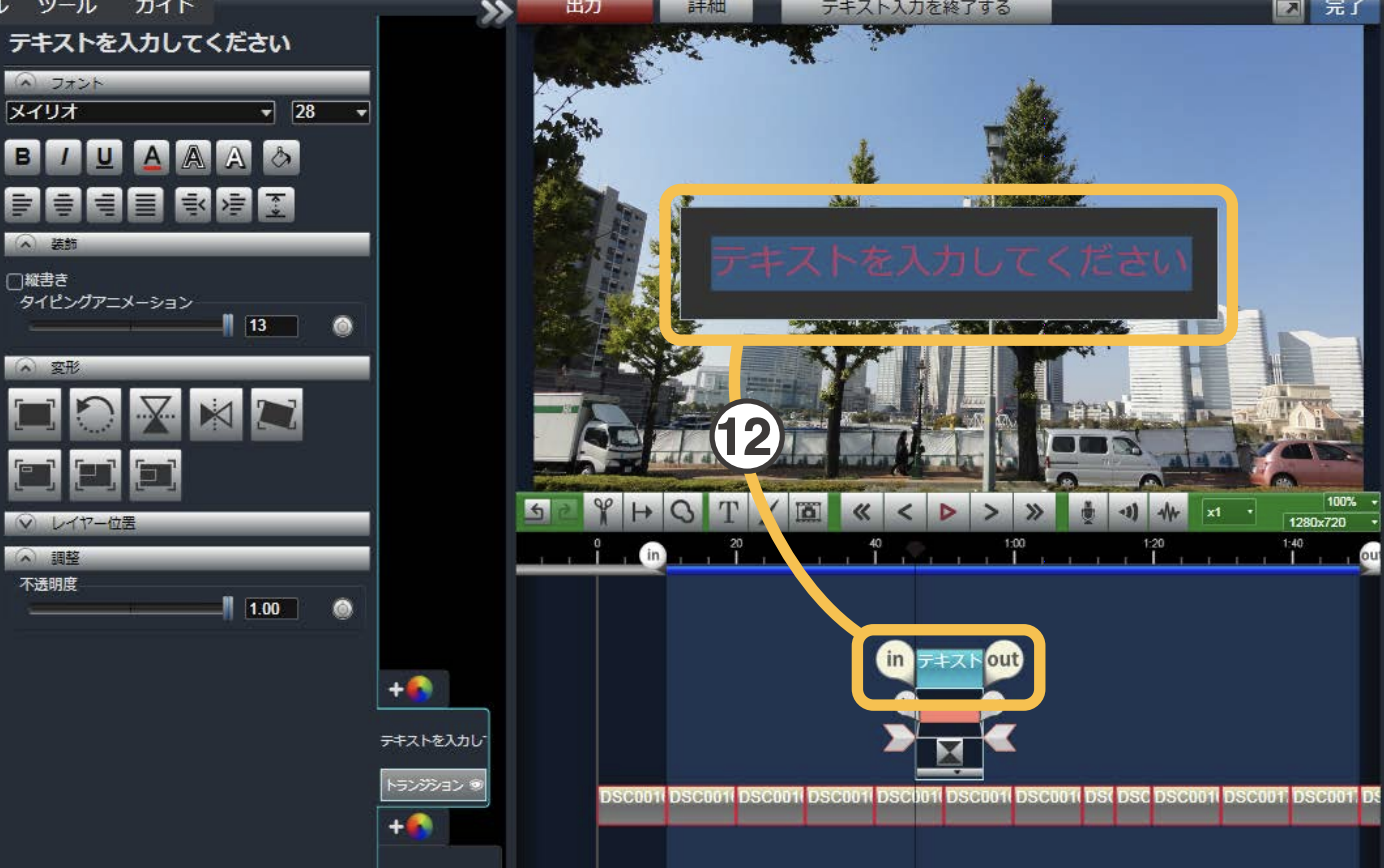Image resolution: width=1384 pixels, height=868 pixels.
Task: Click テキスト入力を終了する button
Action: tap(915, 9)
